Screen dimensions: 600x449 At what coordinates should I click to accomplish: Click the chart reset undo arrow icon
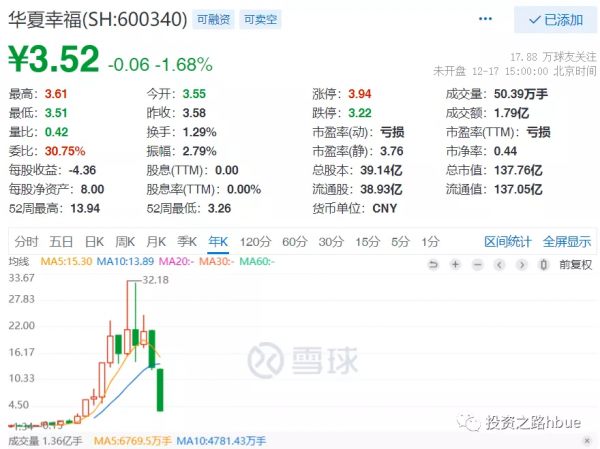coord(433,265)
